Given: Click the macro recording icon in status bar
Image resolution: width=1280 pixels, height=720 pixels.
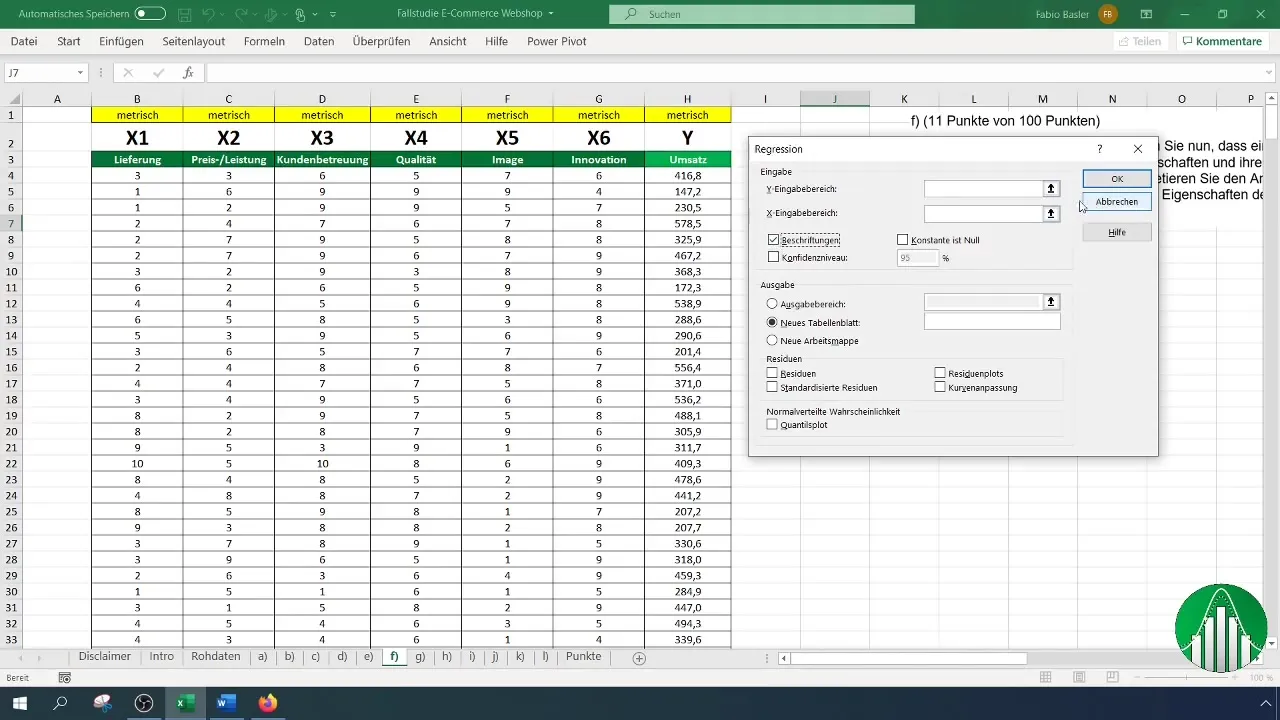Looking at the screenshot, I should [65, 678].
